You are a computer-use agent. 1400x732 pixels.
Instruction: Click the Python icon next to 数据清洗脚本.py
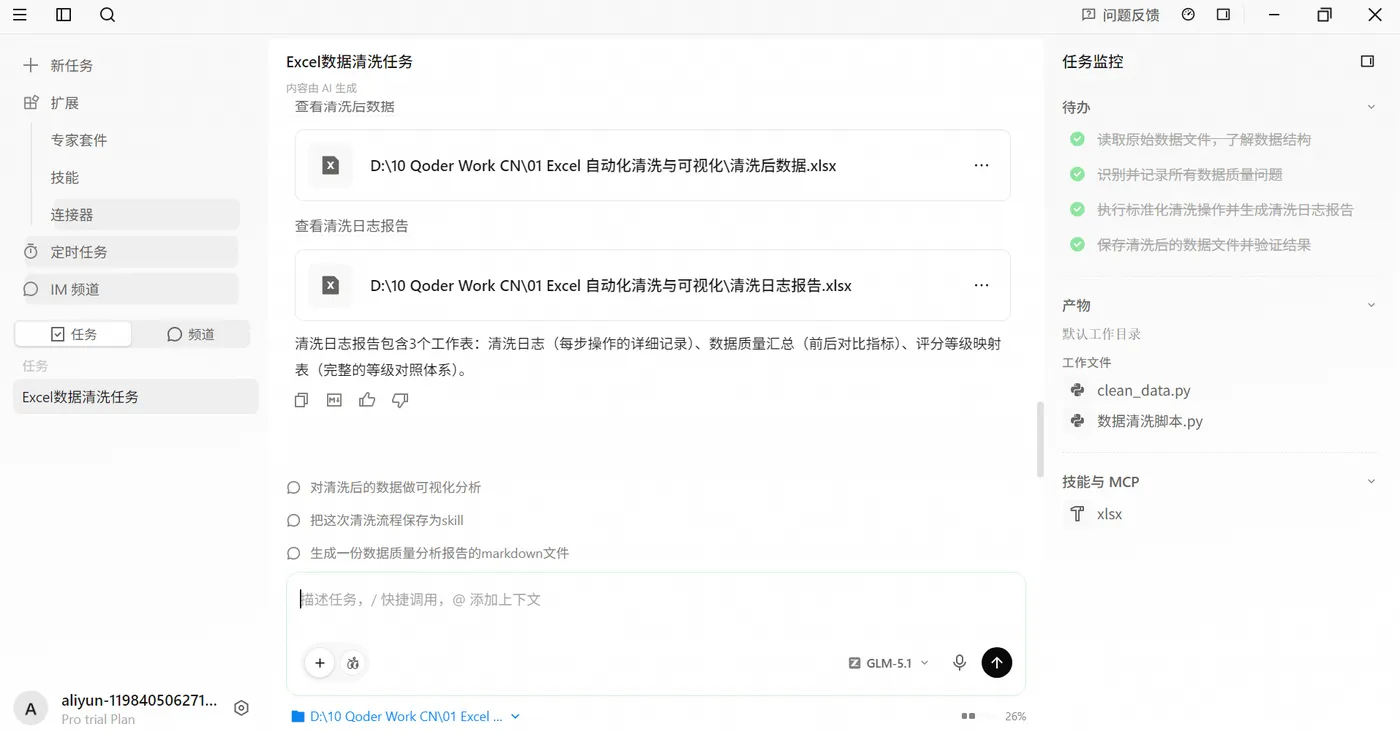(1077, 421)
